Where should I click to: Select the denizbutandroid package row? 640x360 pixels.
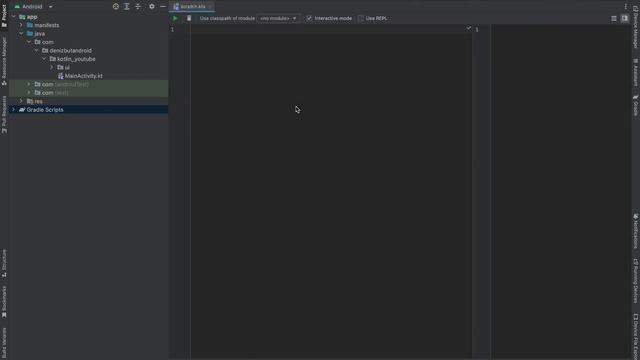(x=88, y=51)
